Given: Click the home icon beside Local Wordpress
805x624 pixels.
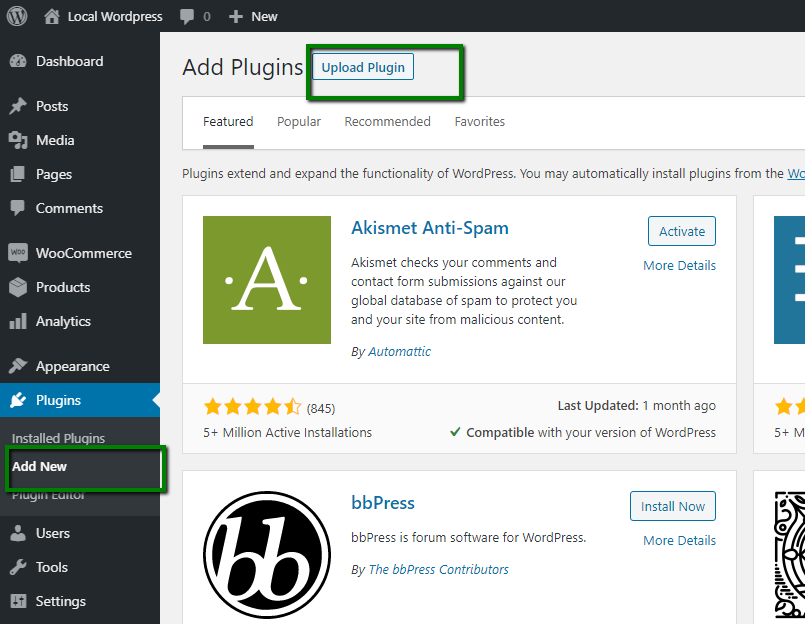Looking at the screenshot, I should click(51, 16).
